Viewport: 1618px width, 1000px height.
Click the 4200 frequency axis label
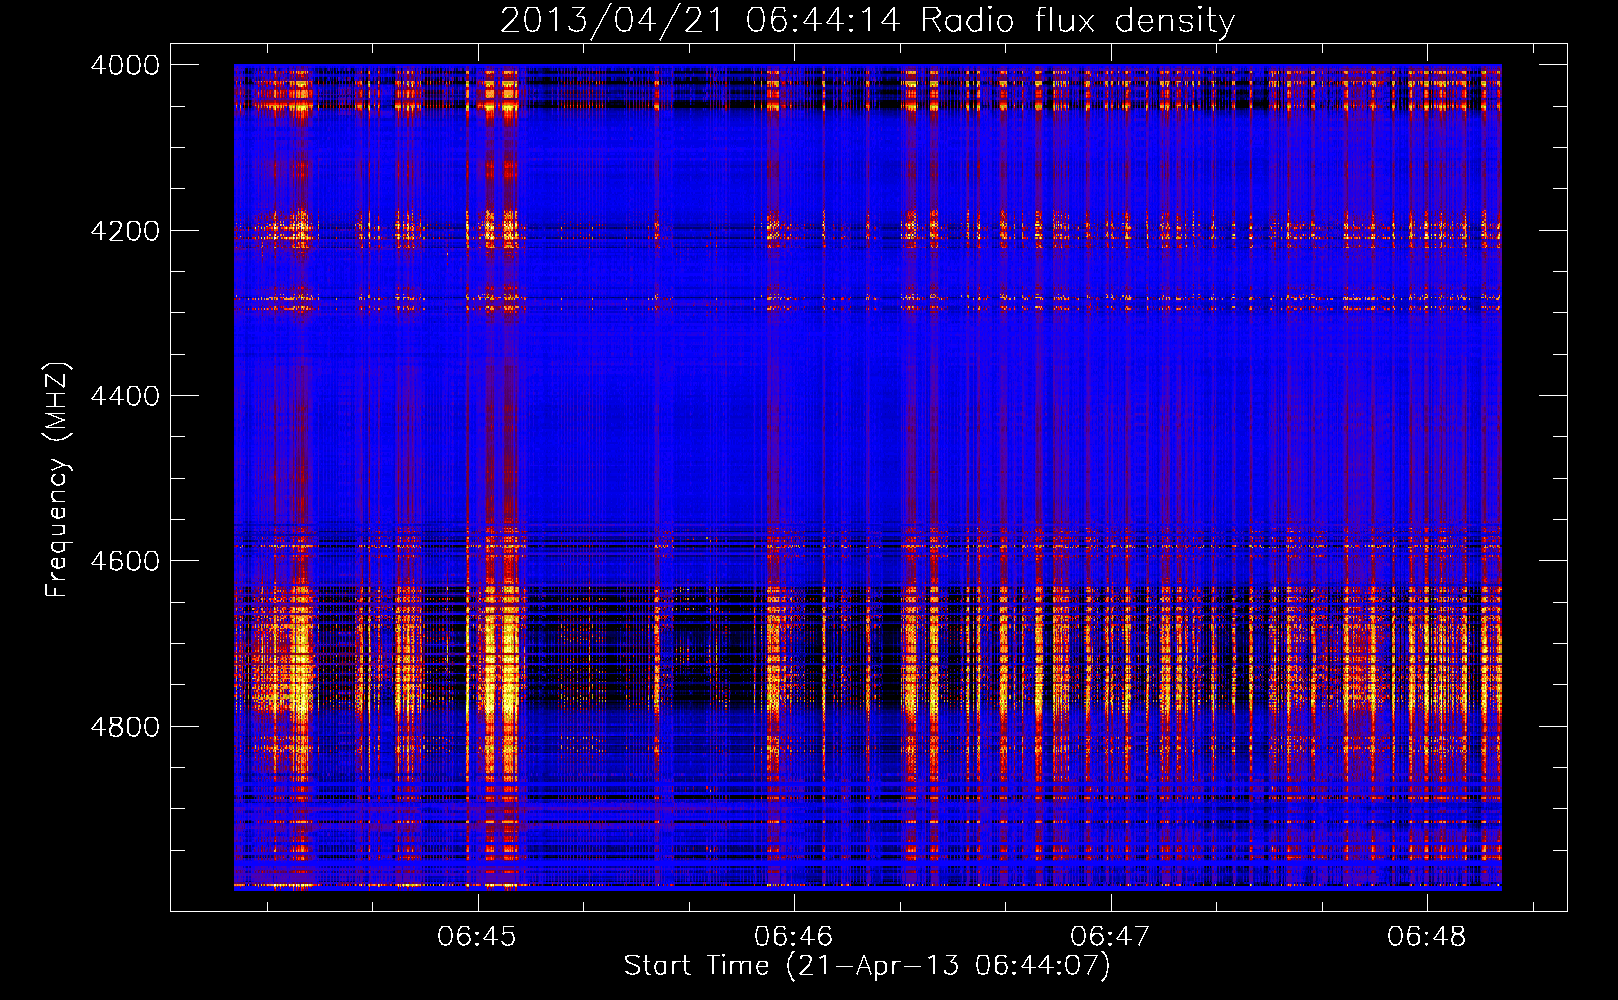coord(125,231)
